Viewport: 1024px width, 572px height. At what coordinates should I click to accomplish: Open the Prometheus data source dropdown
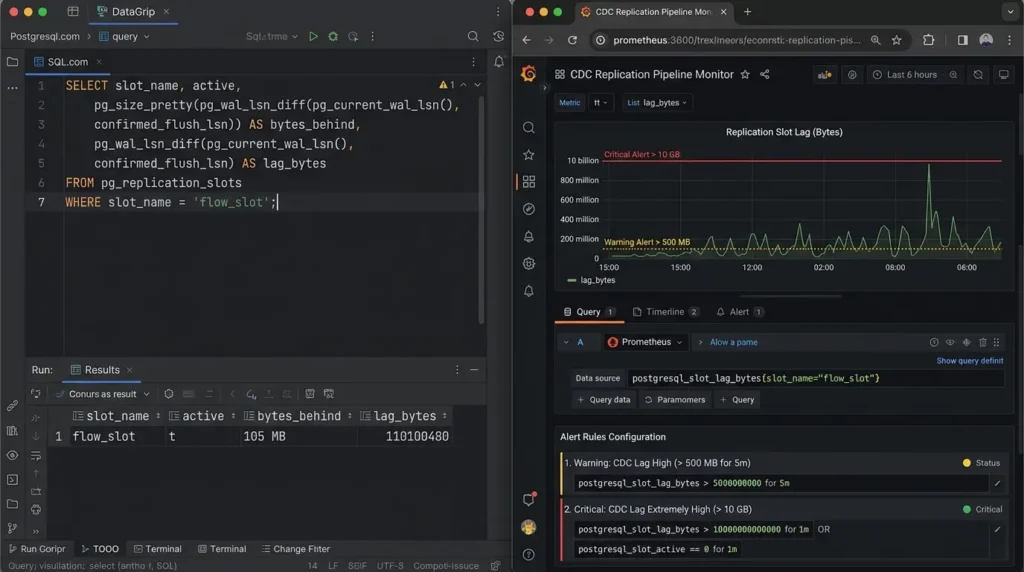645,342
